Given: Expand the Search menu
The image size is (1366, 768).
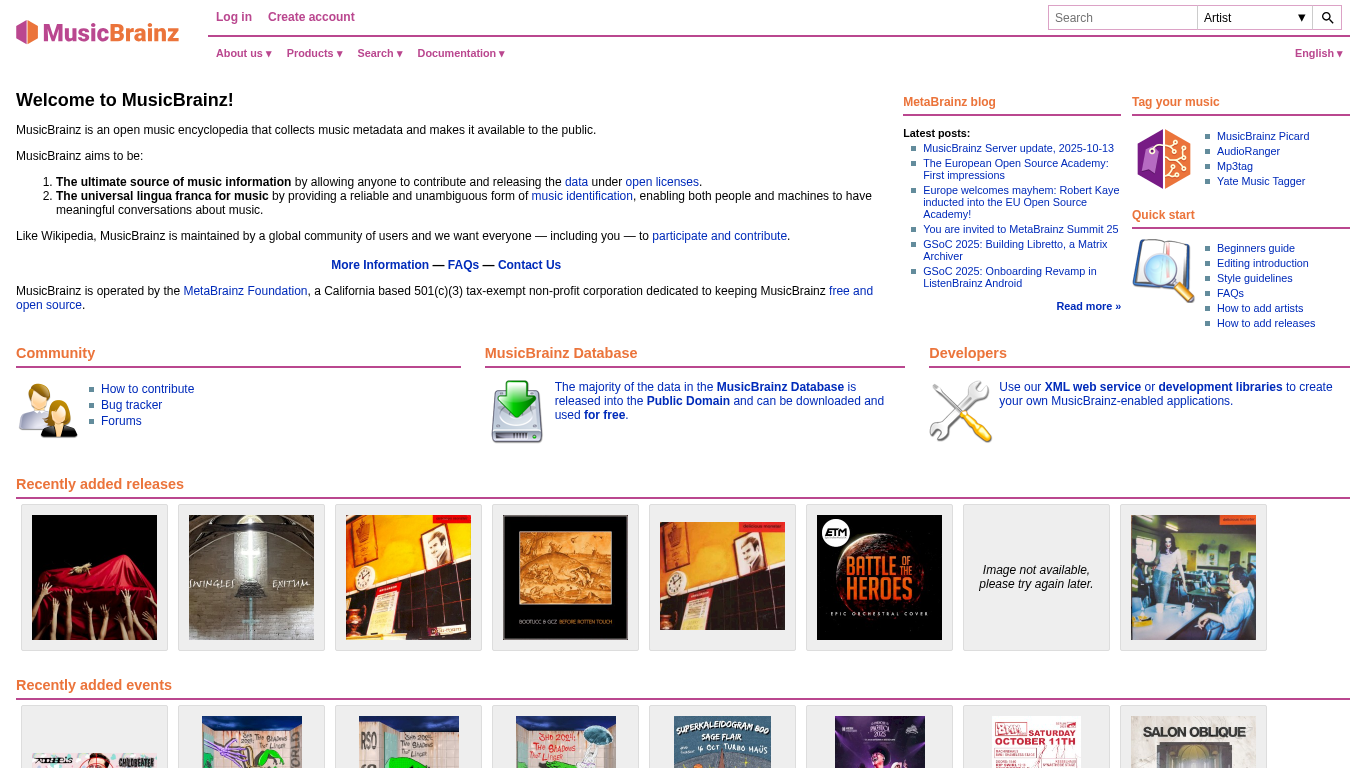Looking at the screenshot, I should [x=380, y=53].
